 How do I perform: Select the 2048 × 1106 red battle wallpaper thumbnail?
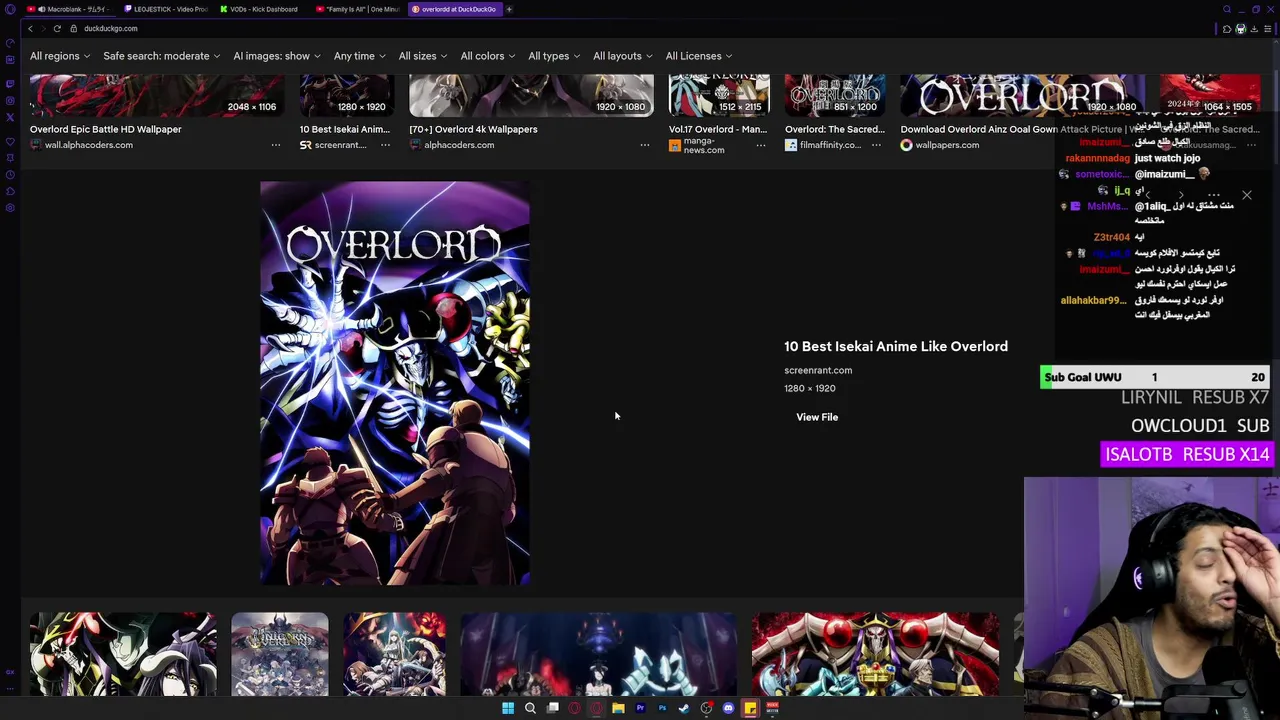[157, 95]
